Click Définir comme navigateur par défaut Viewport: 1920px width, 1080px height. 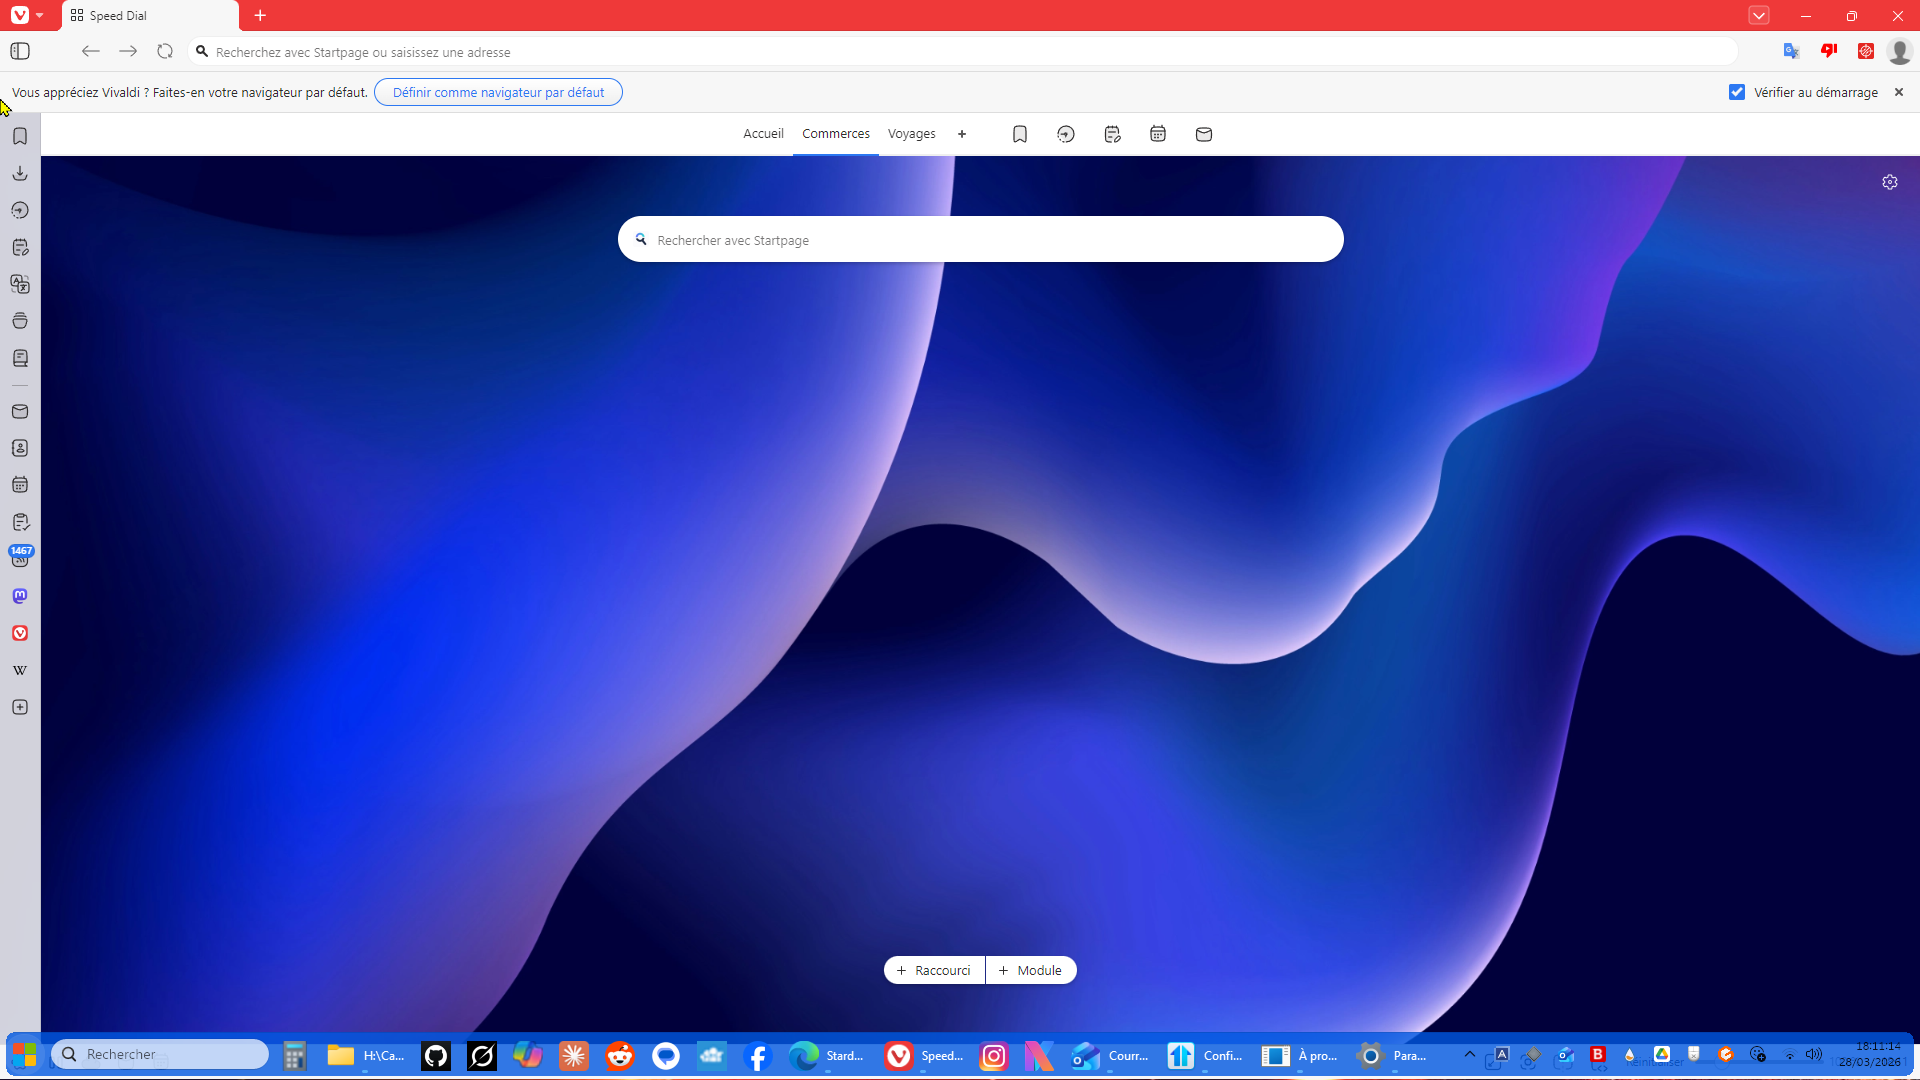tap(498, 92)
